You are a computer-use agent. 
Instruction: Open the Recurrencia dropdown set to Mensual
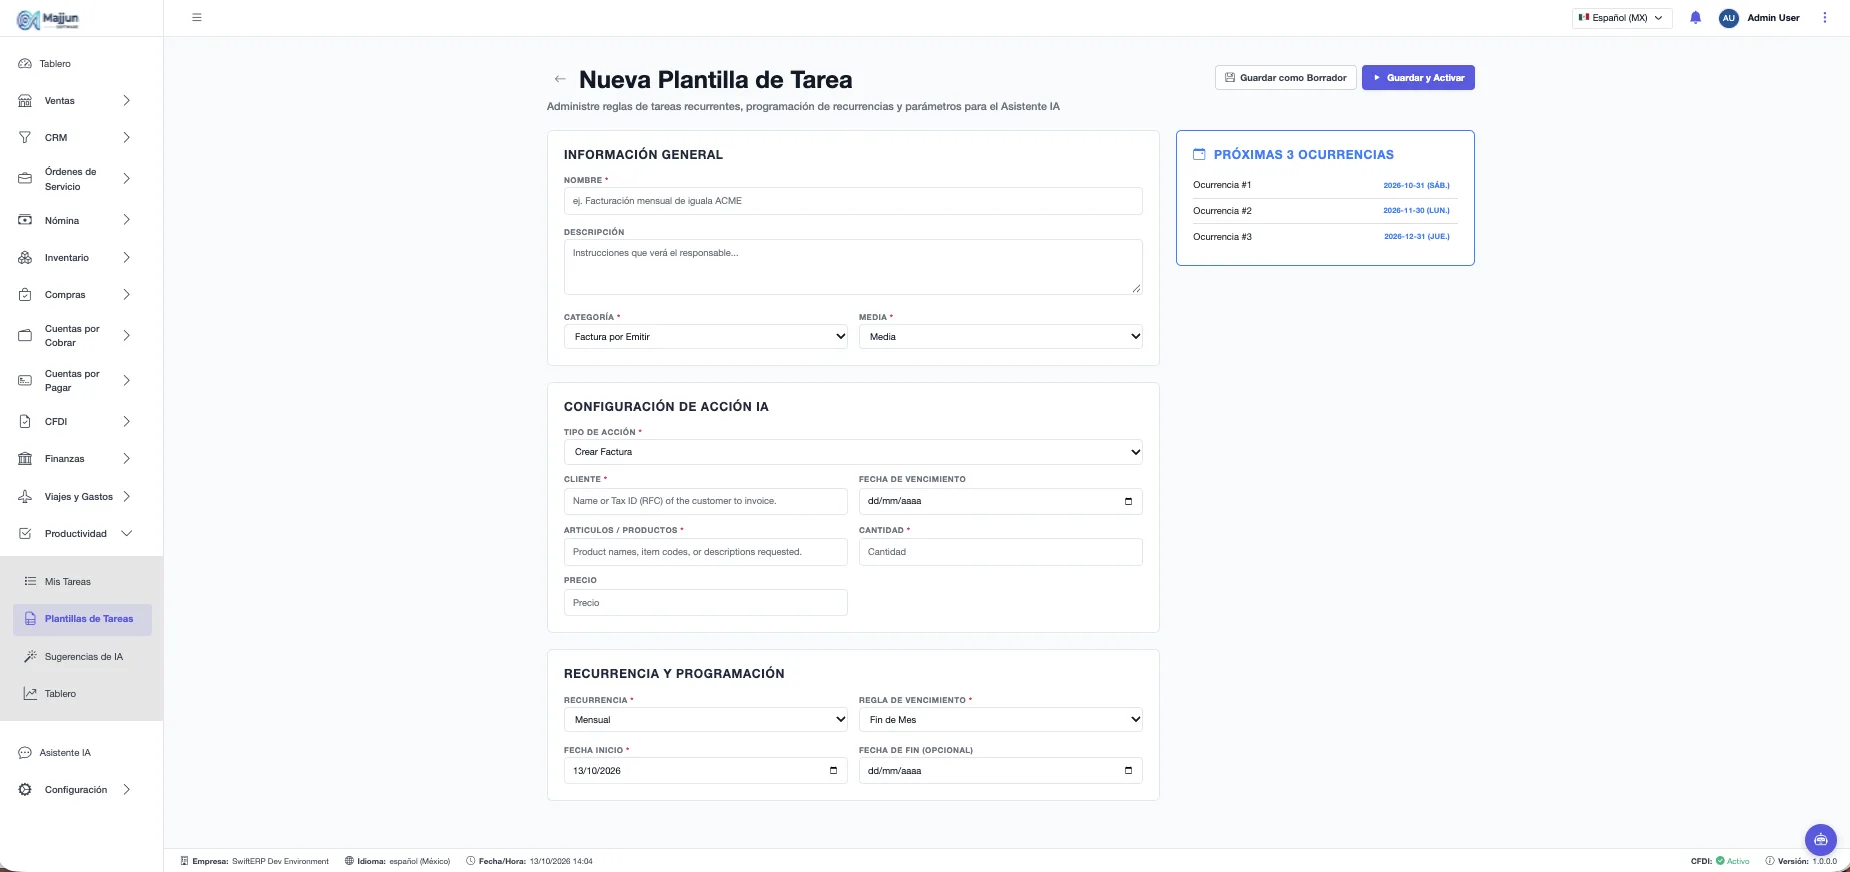[x=706, y=720]
